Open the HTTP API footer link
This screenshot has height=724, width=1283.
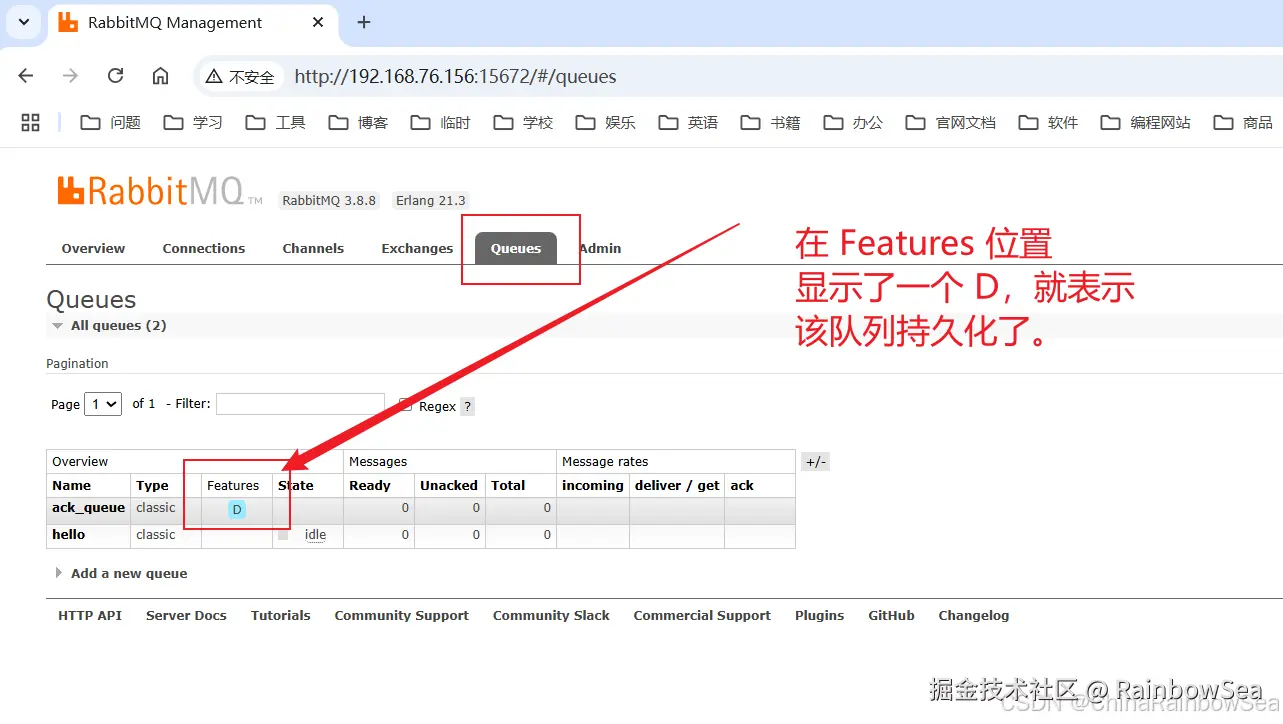[x=90, y=615]
